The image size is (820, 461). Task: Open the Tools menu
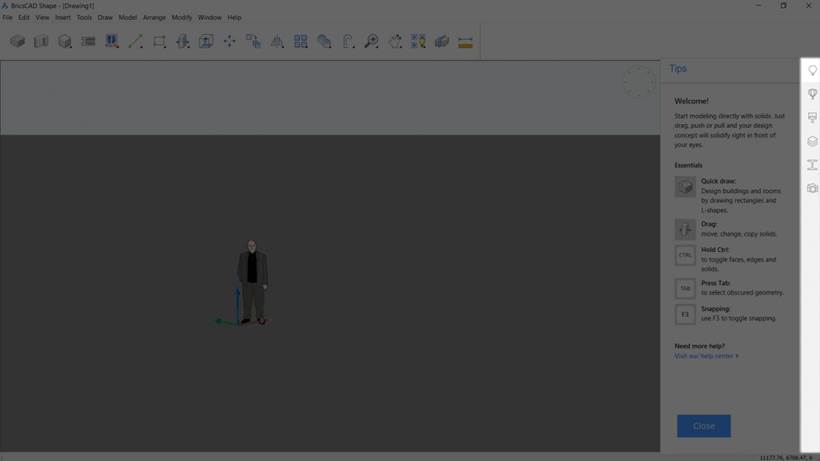coord(84,17)
